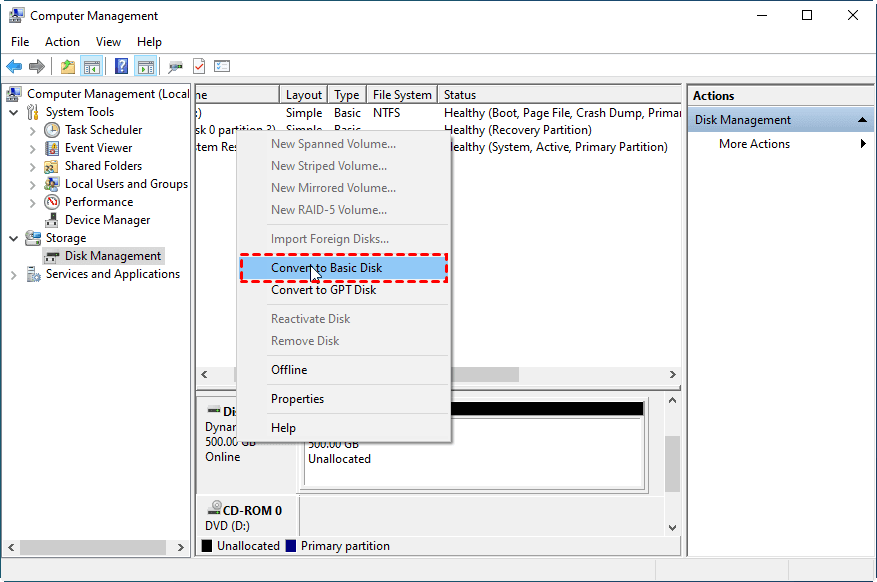877x582 pixels.
Task: Click volume list horizontal scrollbar right arrow
Action: click(672, 375)
